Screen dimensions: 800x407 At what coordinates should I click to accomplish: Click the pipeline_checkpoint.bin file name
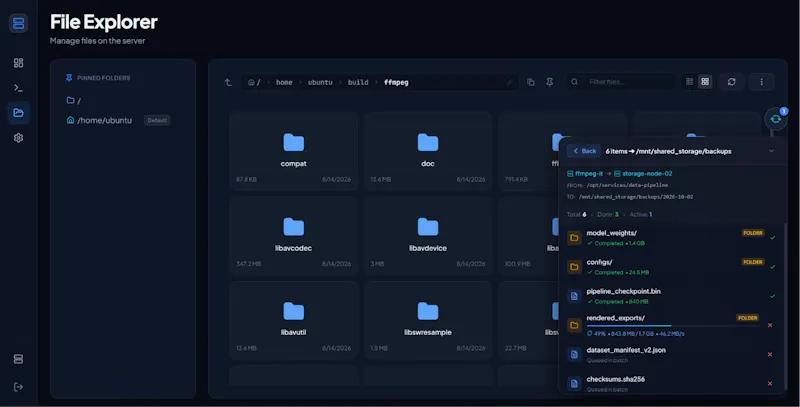point(623,291)
